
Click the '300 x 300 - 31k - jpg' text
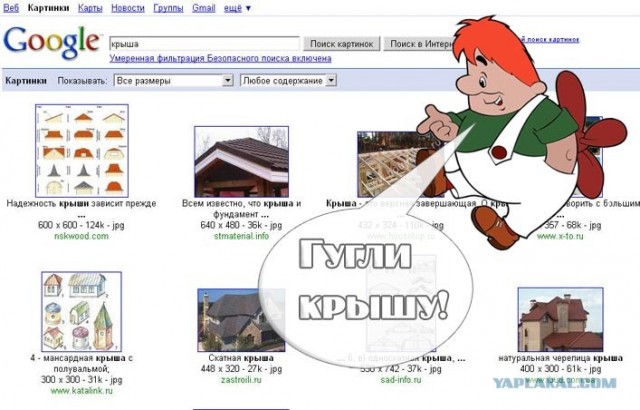[x=81, y=380]
